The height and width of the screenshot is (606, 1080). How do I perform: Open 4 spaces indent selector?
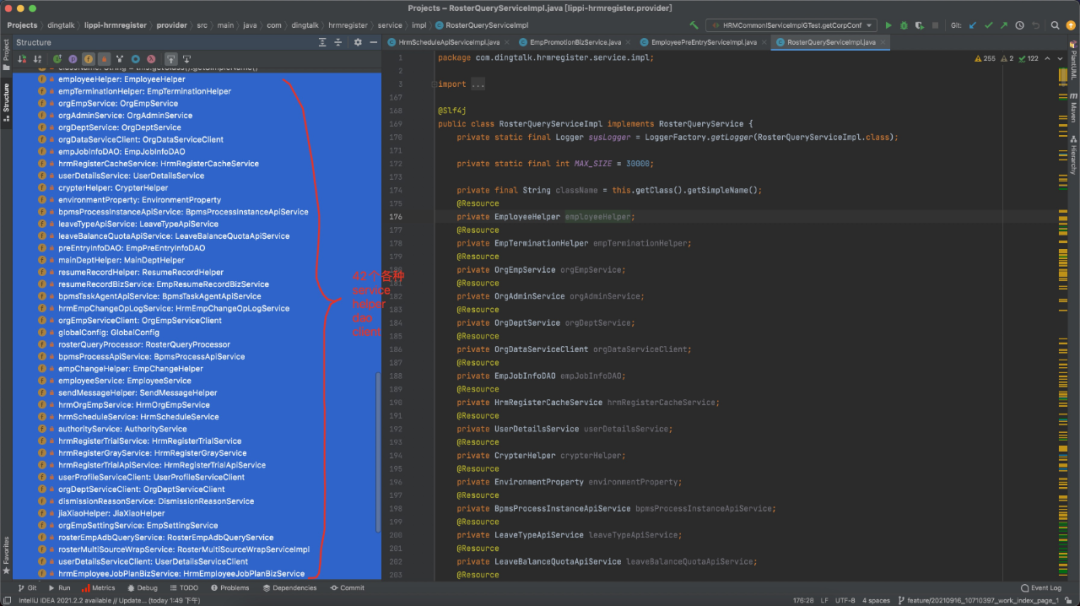[x=875, y=600]
